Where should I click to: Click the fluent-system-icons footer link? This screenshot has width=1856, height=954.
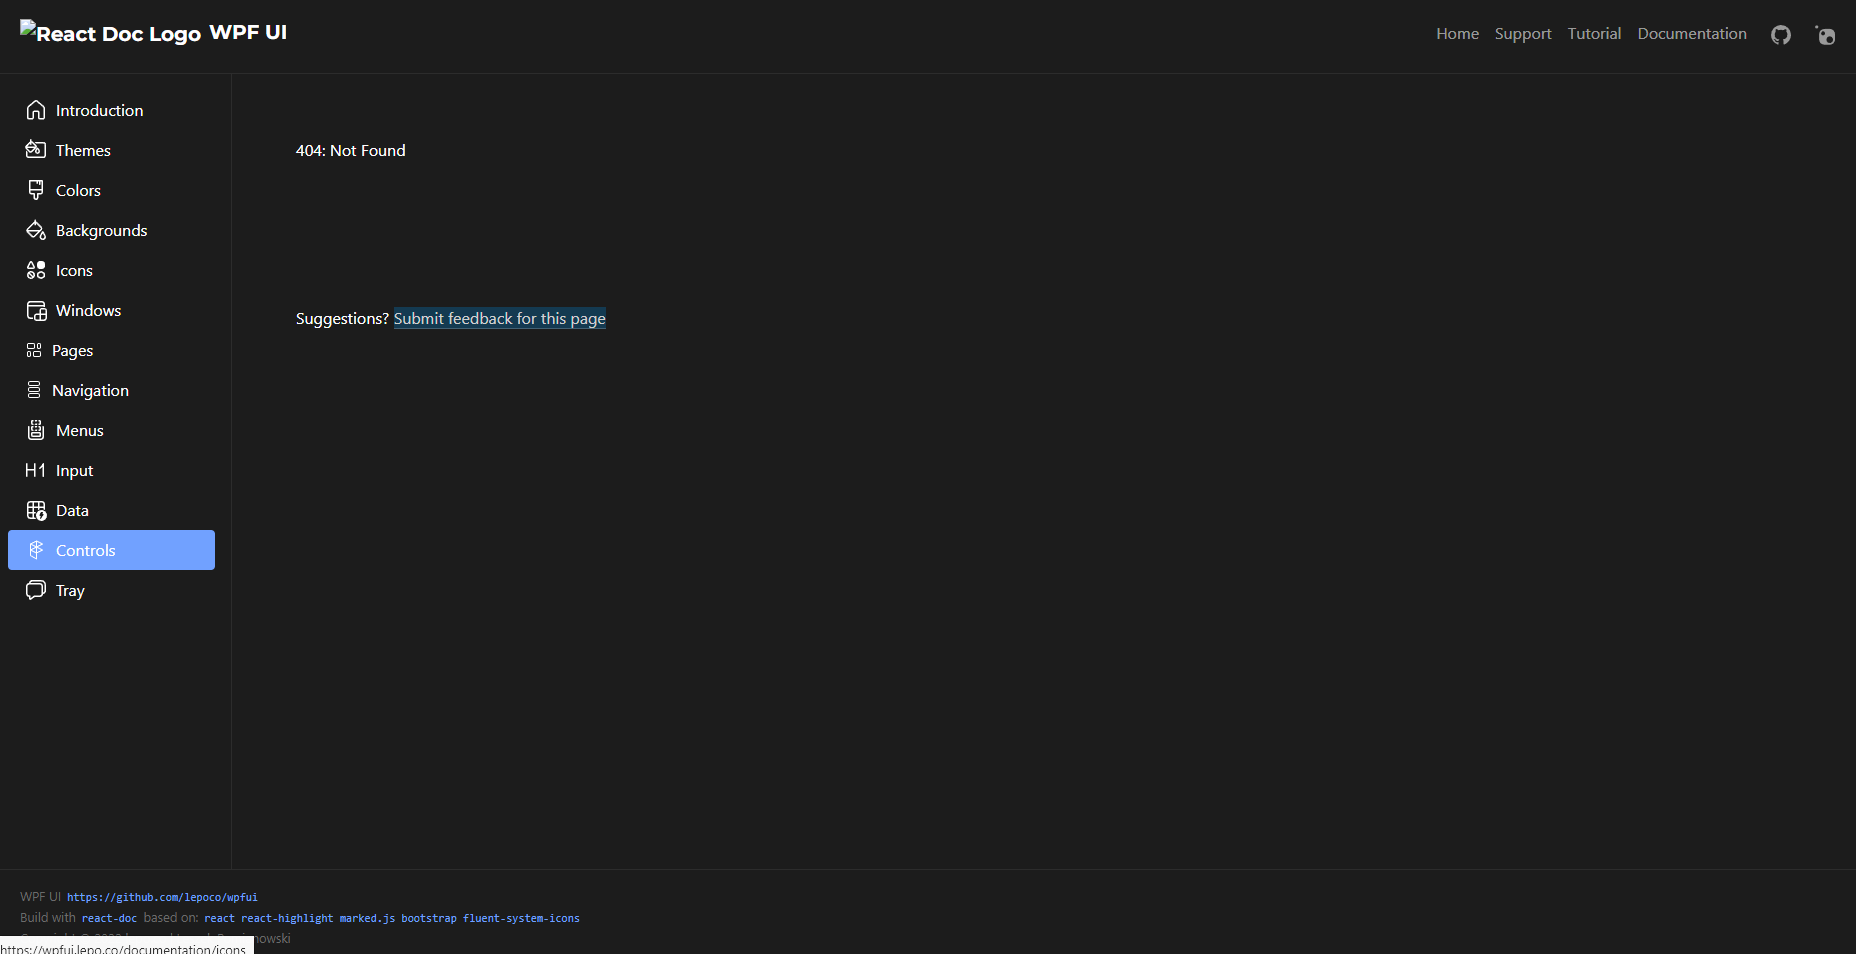point(520,918)
